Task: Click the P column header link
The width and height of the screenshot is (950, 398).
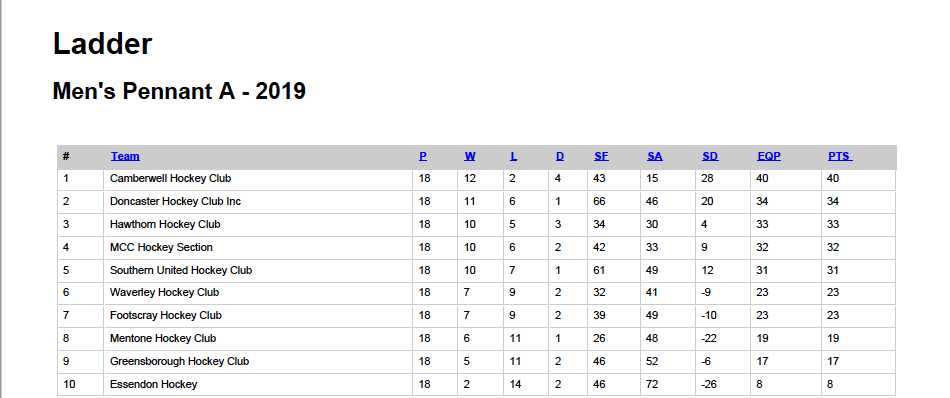Action: tap(423, 156)
